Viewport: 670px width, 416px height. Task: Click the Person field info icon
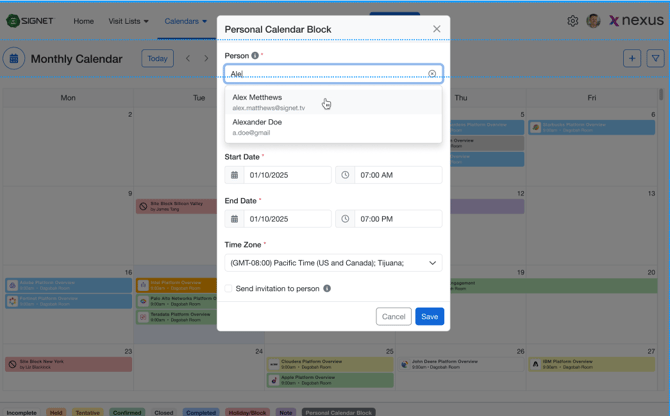(x=255, y=56)
